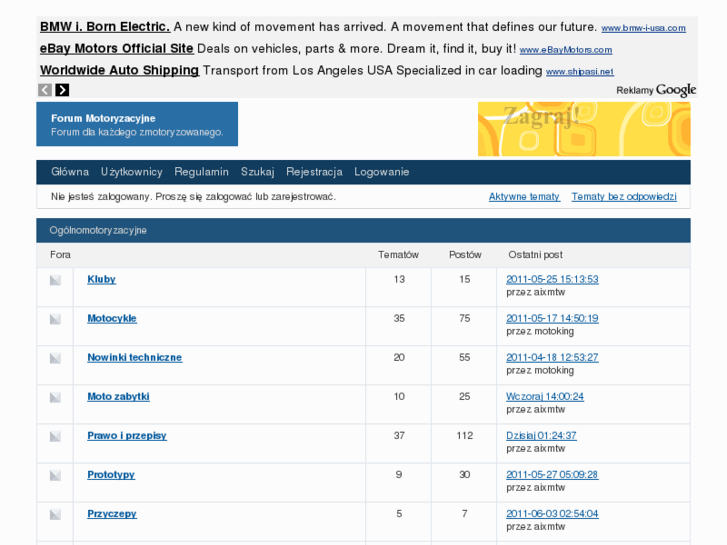Open the last post dated 2011-06-03 02:54:04
The width and height of the screenshot is (727, 545).
(x=552, y=513)
